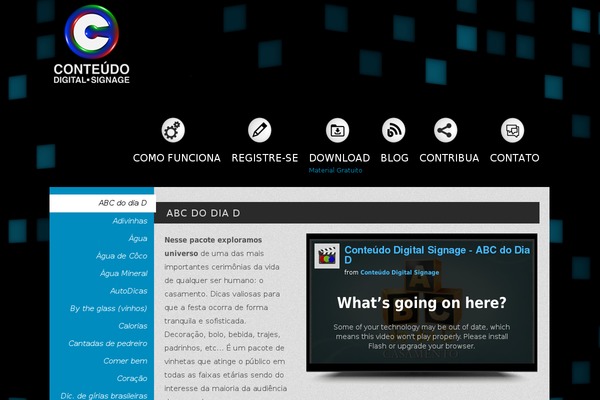This screenshot has height=400, width=600.
Task: Select Coração in the sidebar
Action: pos(132,379)
